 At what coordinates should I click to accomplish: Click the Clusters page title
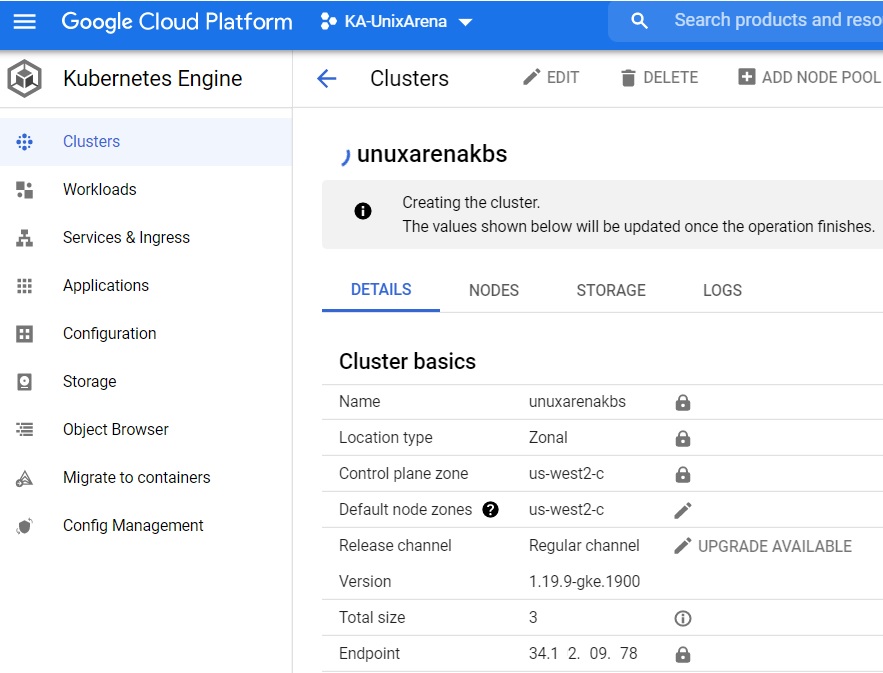pos(409,78)
